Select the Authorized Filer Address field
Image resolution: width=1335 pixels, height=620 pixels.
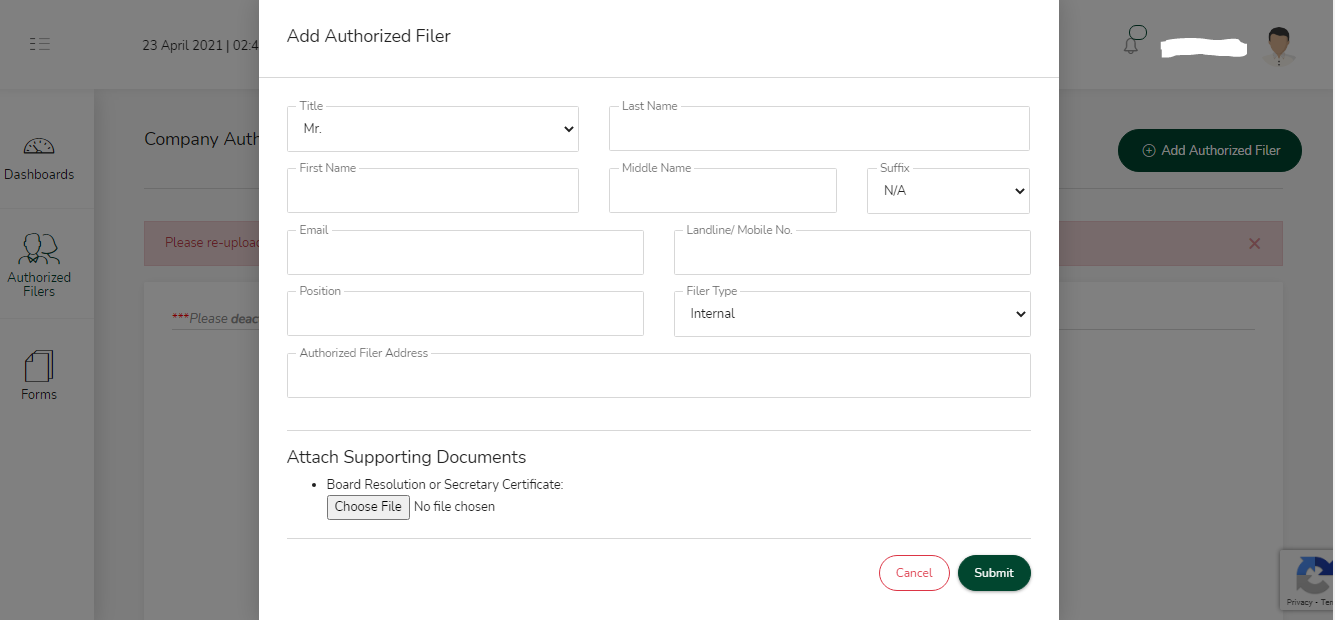click(x=658, y=375)
